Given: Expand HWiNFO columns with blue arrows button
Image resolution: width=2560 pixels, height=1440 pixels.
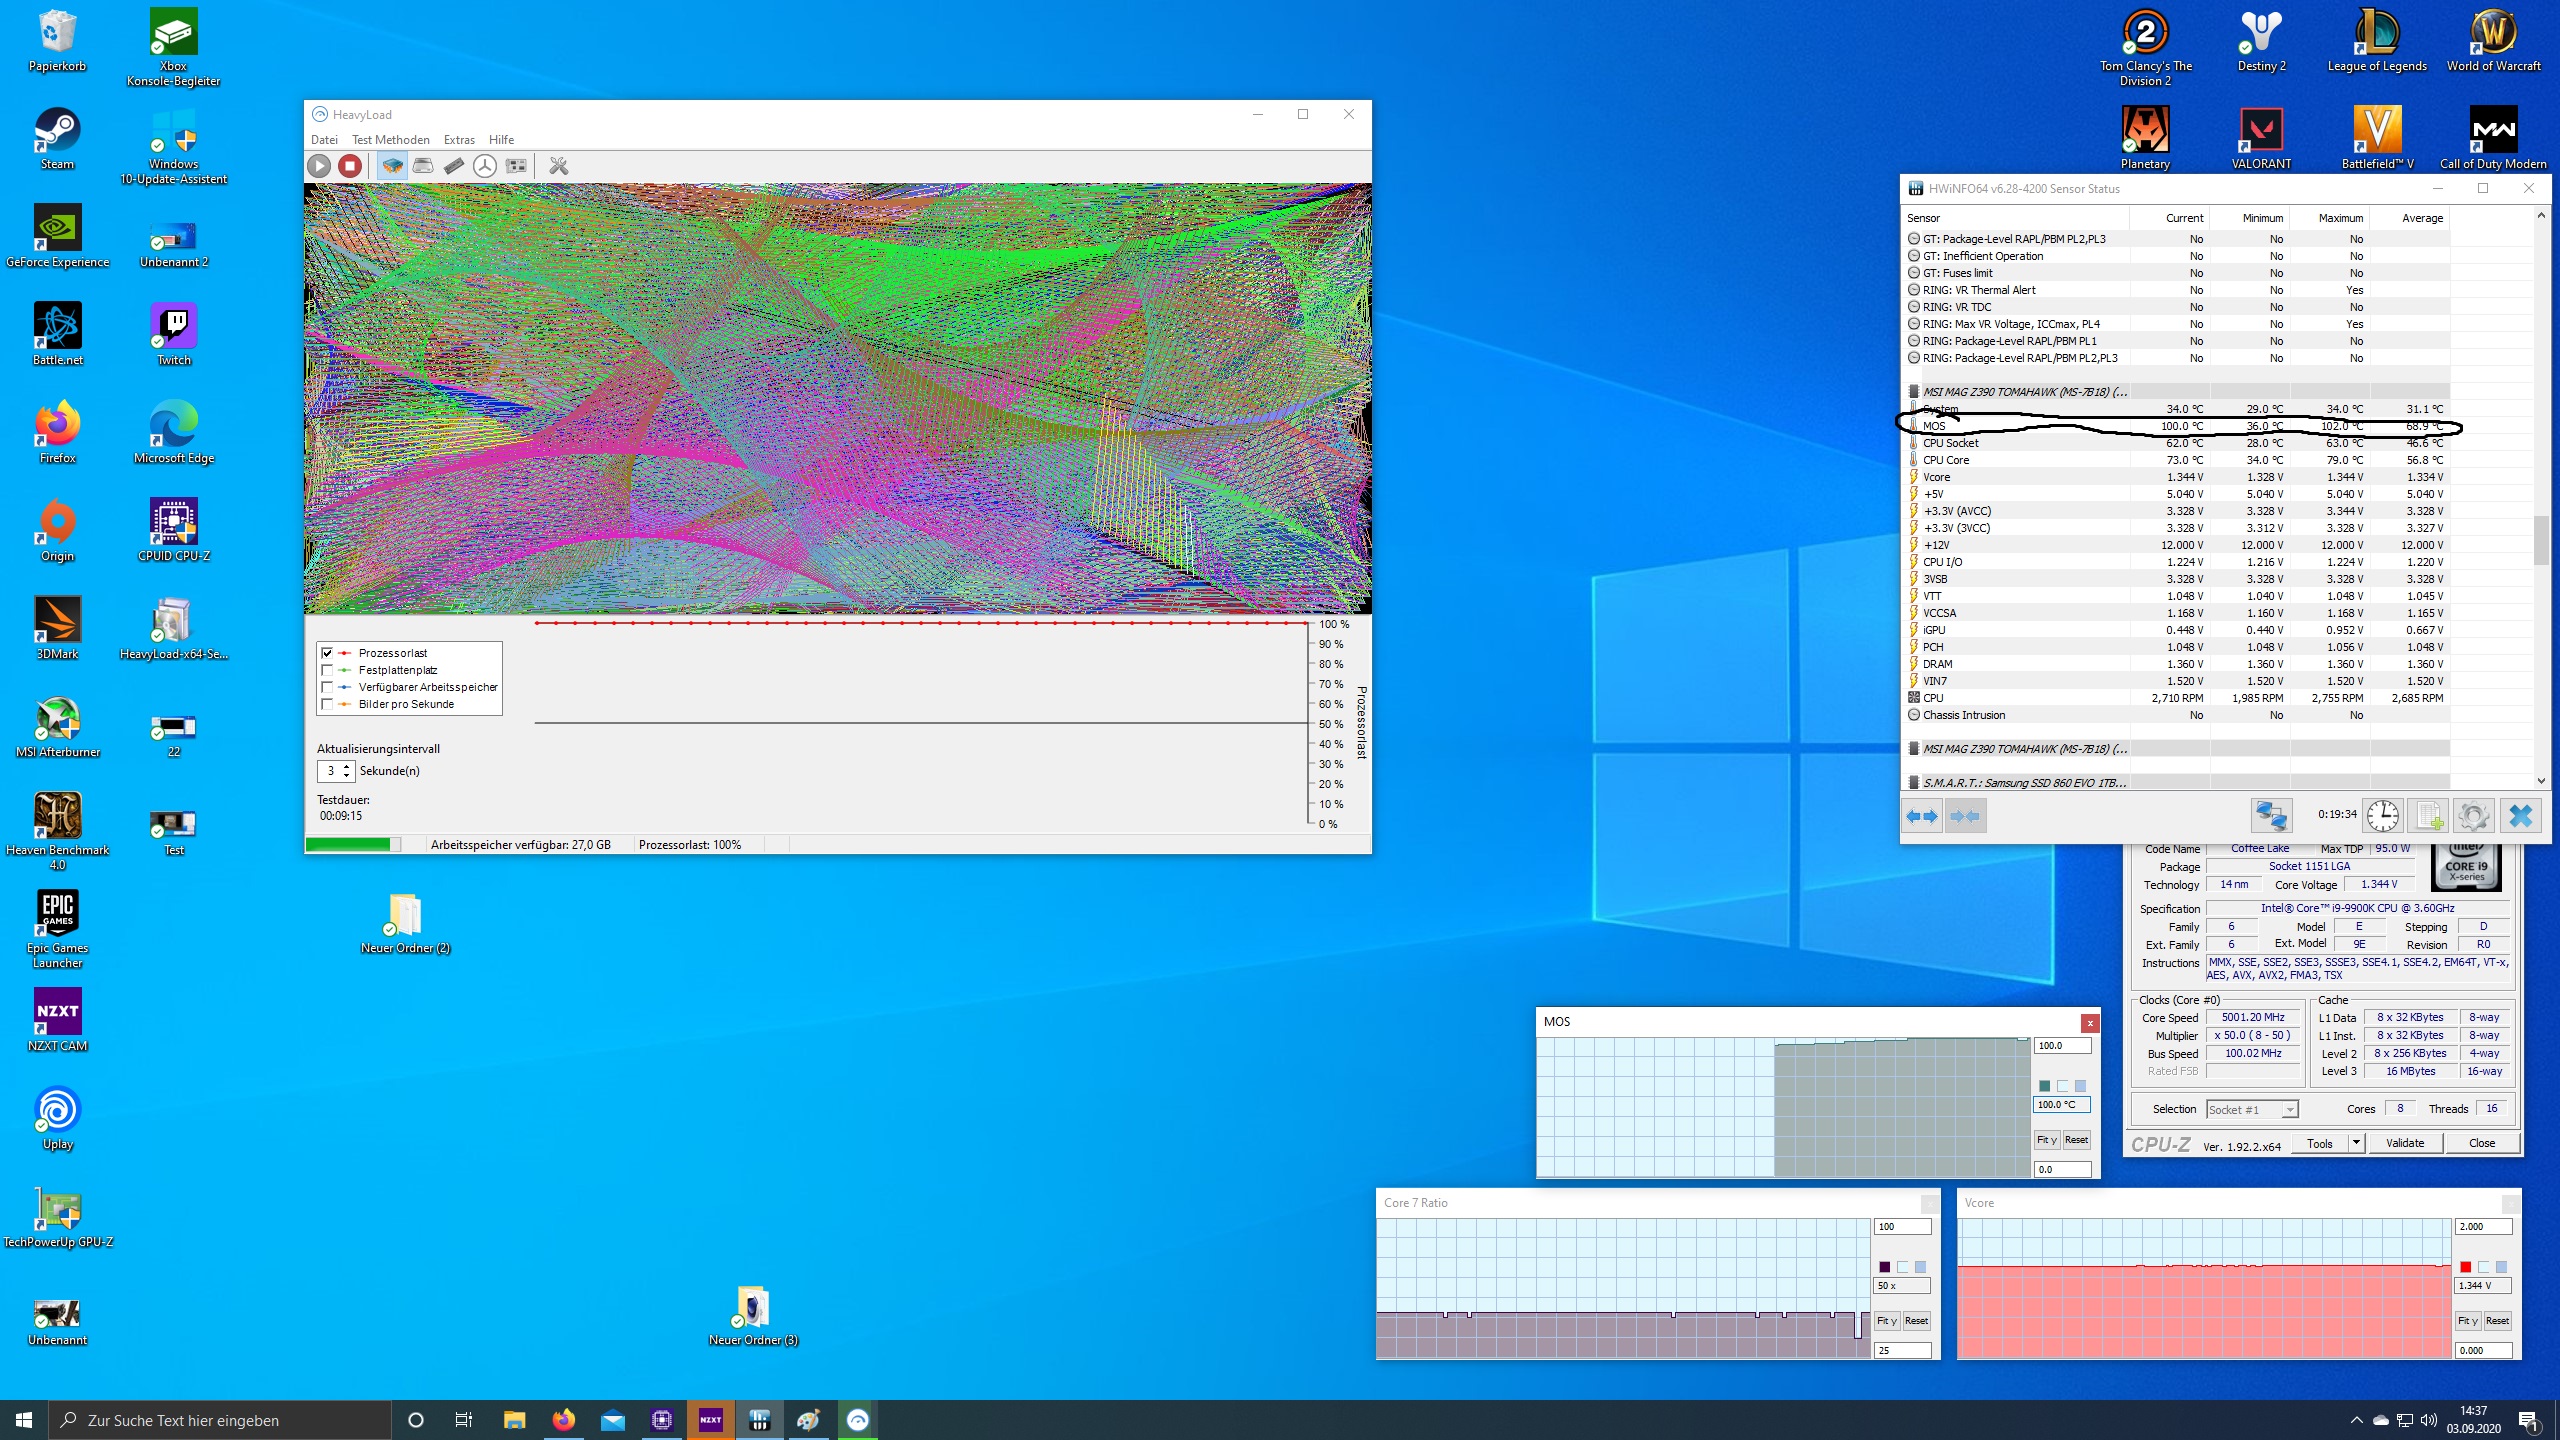Looking at the screenshot, I should pos(1921,816).
